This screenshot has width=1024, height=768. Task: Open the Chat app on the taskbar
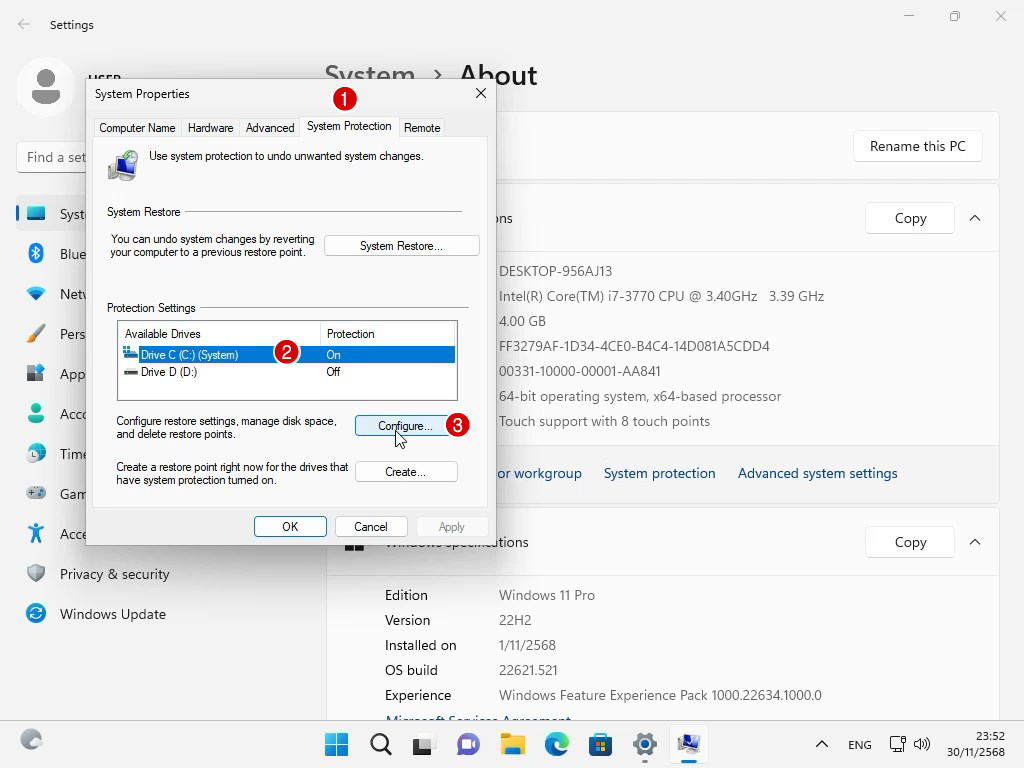469,744
